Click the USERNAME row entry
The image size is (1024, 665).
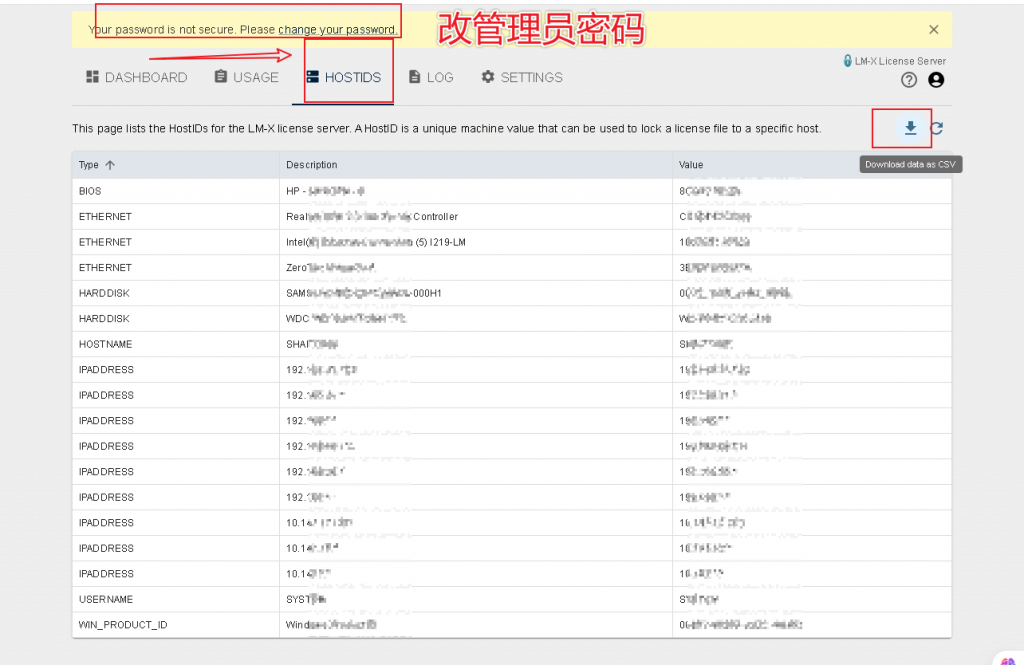105,599
